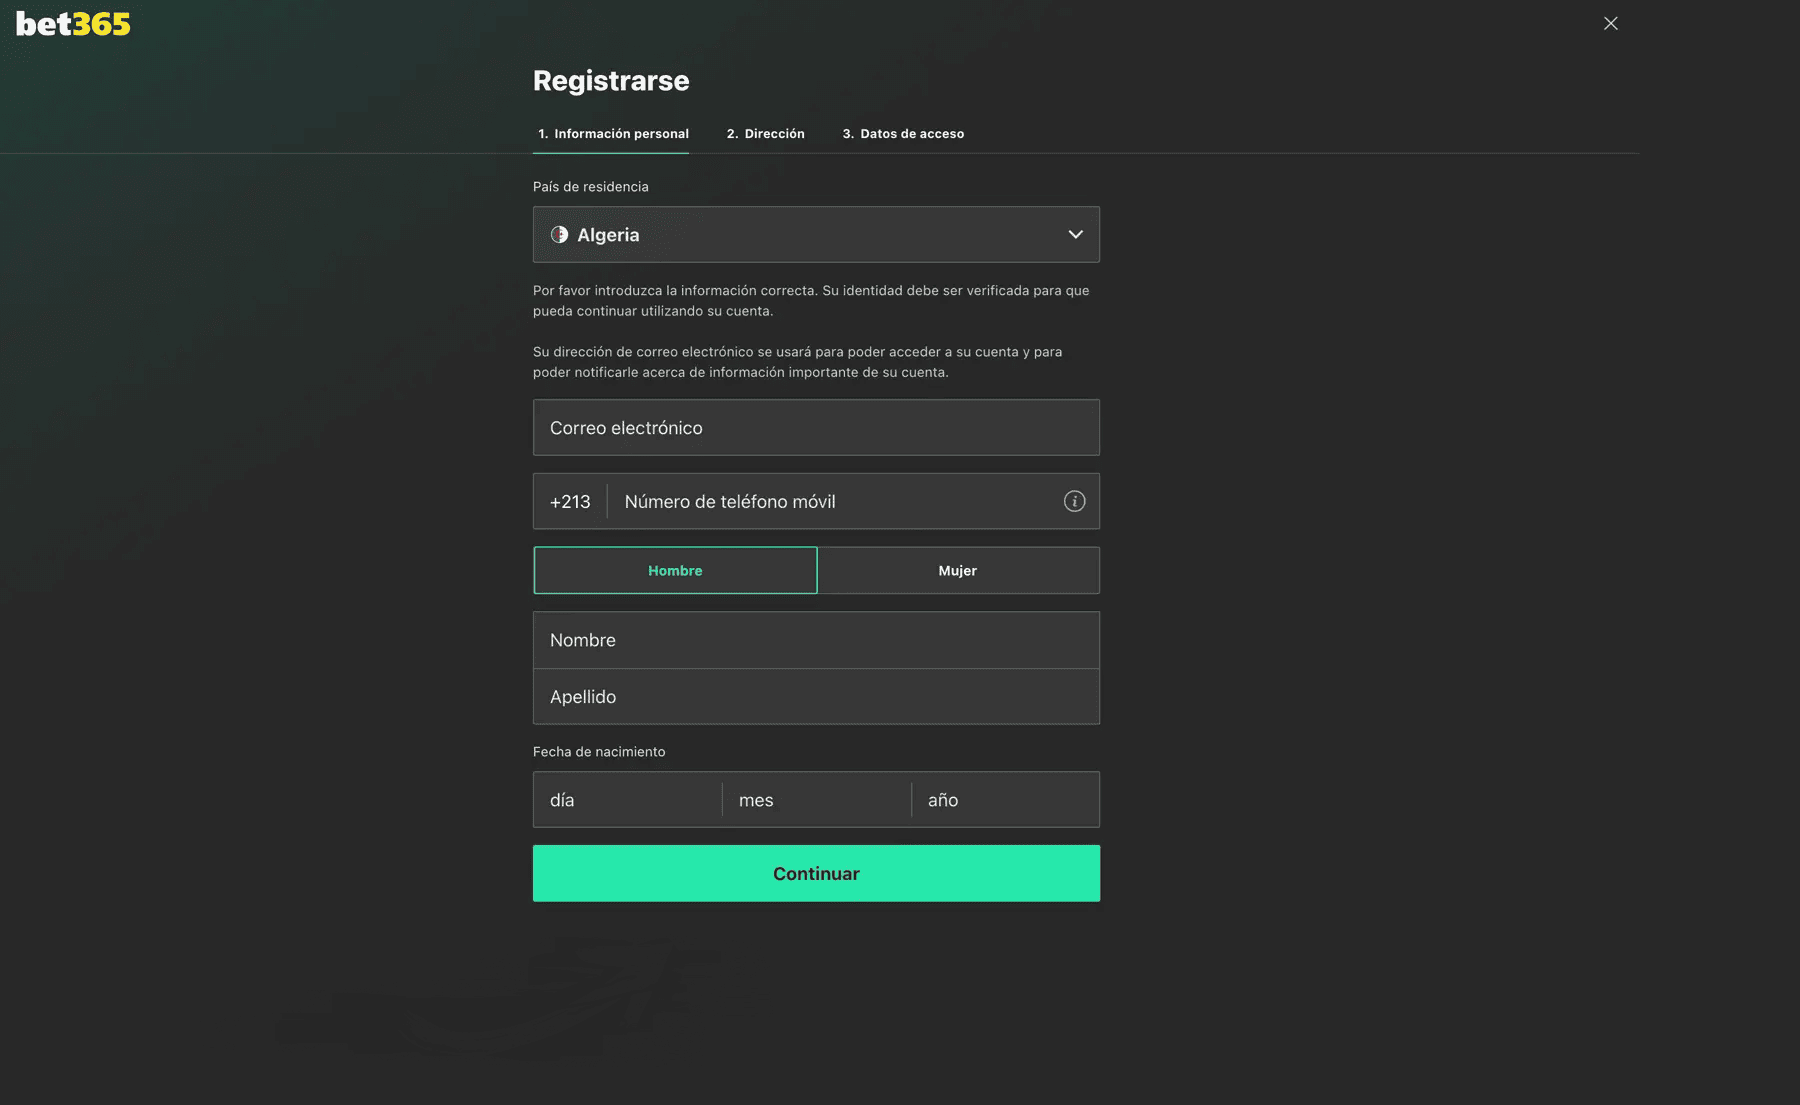Click the paragraph starting Por favor introduzca

coord(811,301)
